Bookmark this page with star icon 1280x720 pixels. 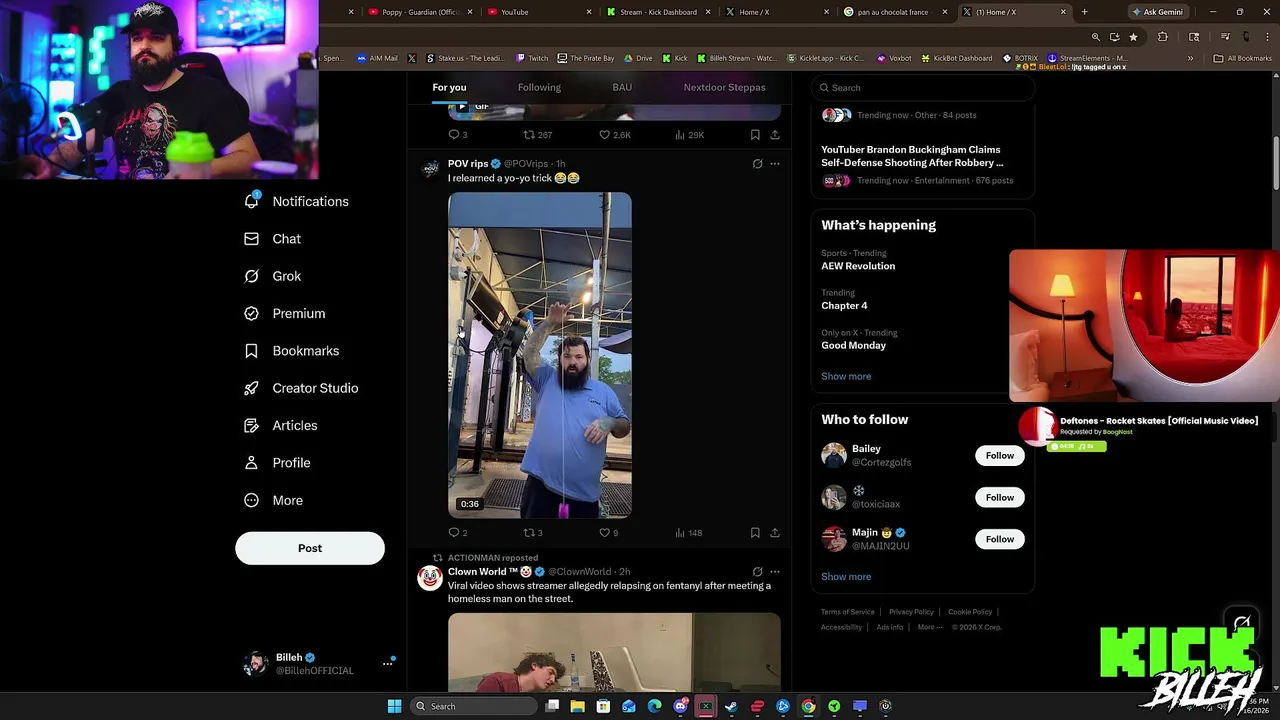tap(1133, 37)
